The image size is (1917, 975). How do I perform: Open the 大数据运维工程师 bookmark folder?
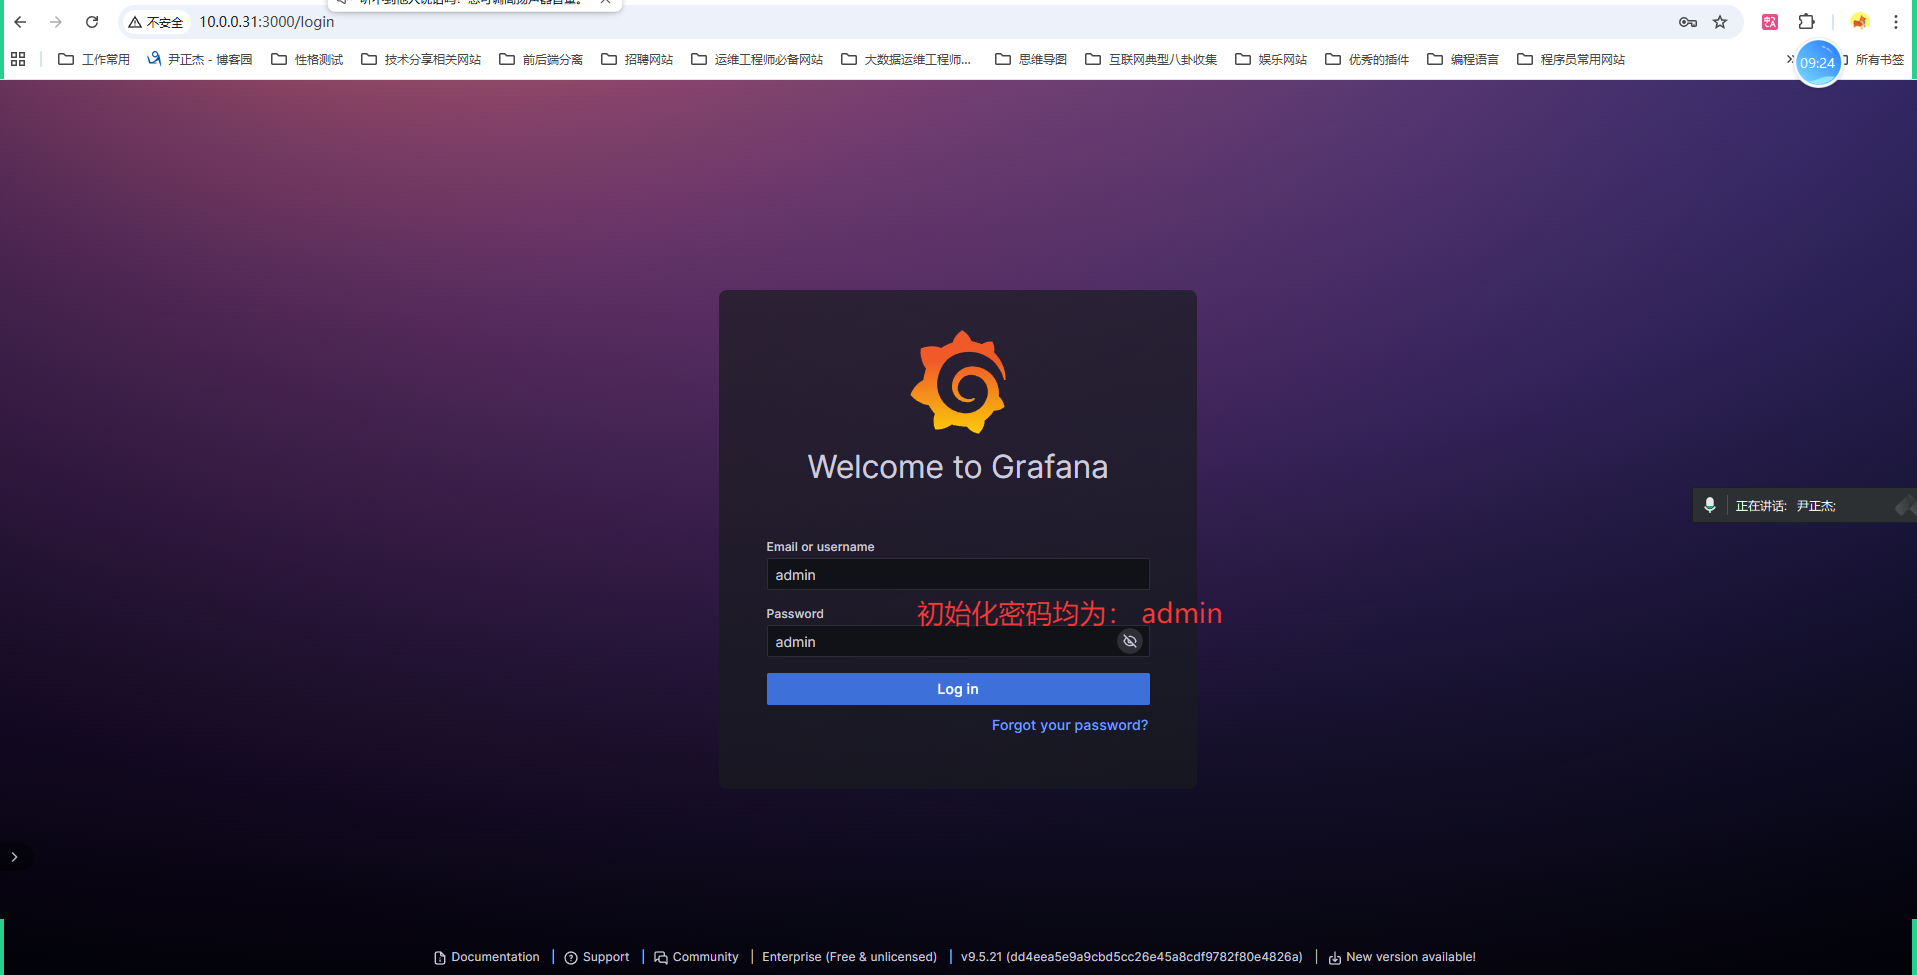pos(906,59)
